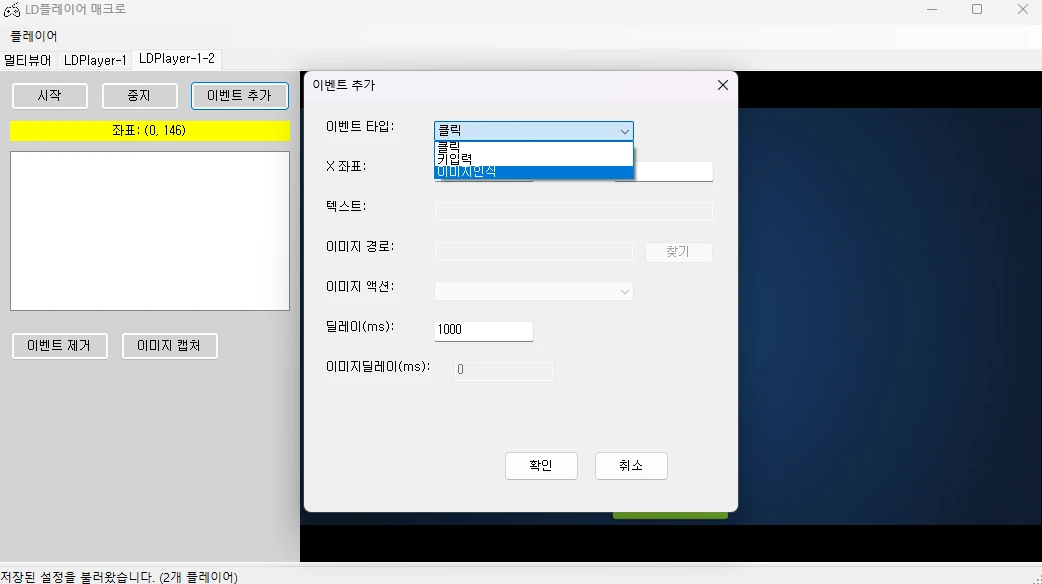1042x584 pixels.
Task: Click the gamepad app icon in title bar
Action: pos(12,10)
